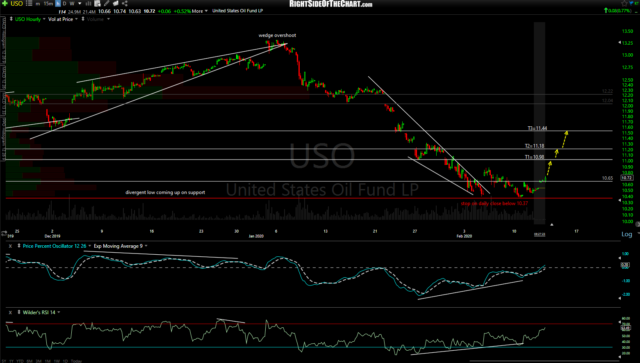Click reorder handle left of USO Hourly
640x363 pixels.
11,19
